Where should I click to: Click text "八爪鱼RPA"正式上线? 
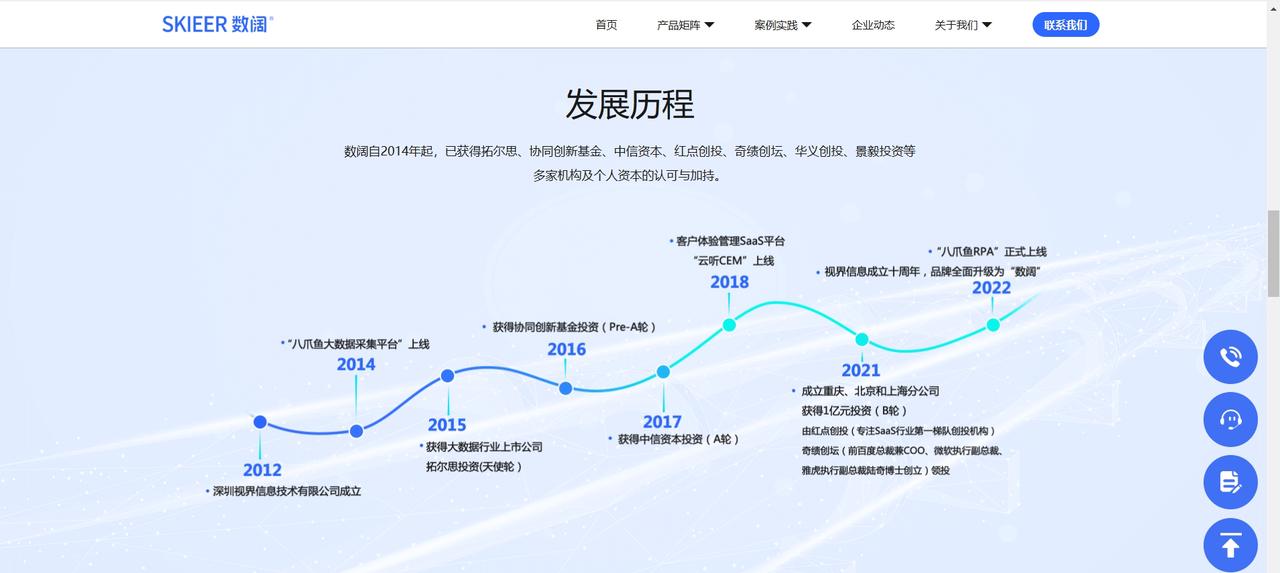(992, 252)
